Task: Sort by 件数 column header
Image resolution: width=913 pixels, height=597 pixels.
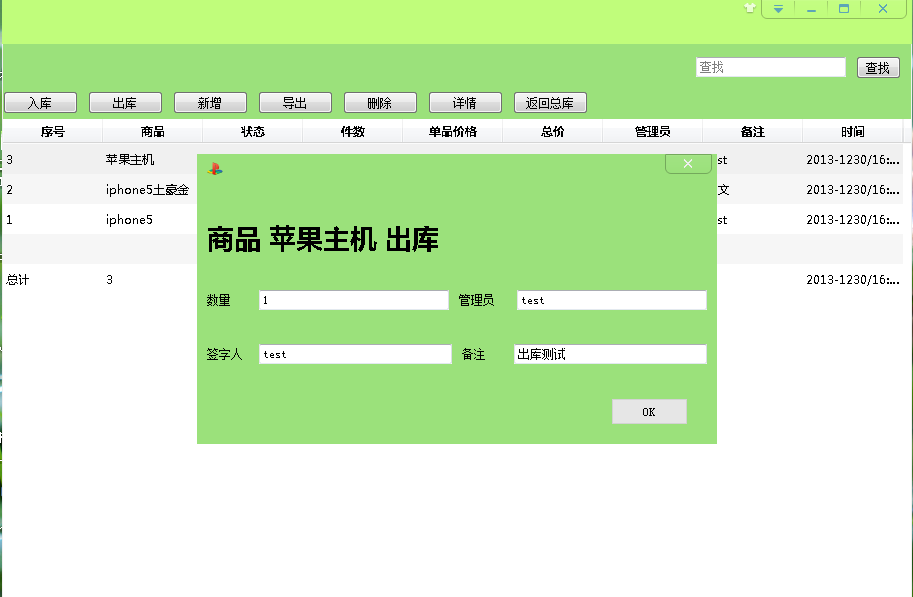Action: 353,132
